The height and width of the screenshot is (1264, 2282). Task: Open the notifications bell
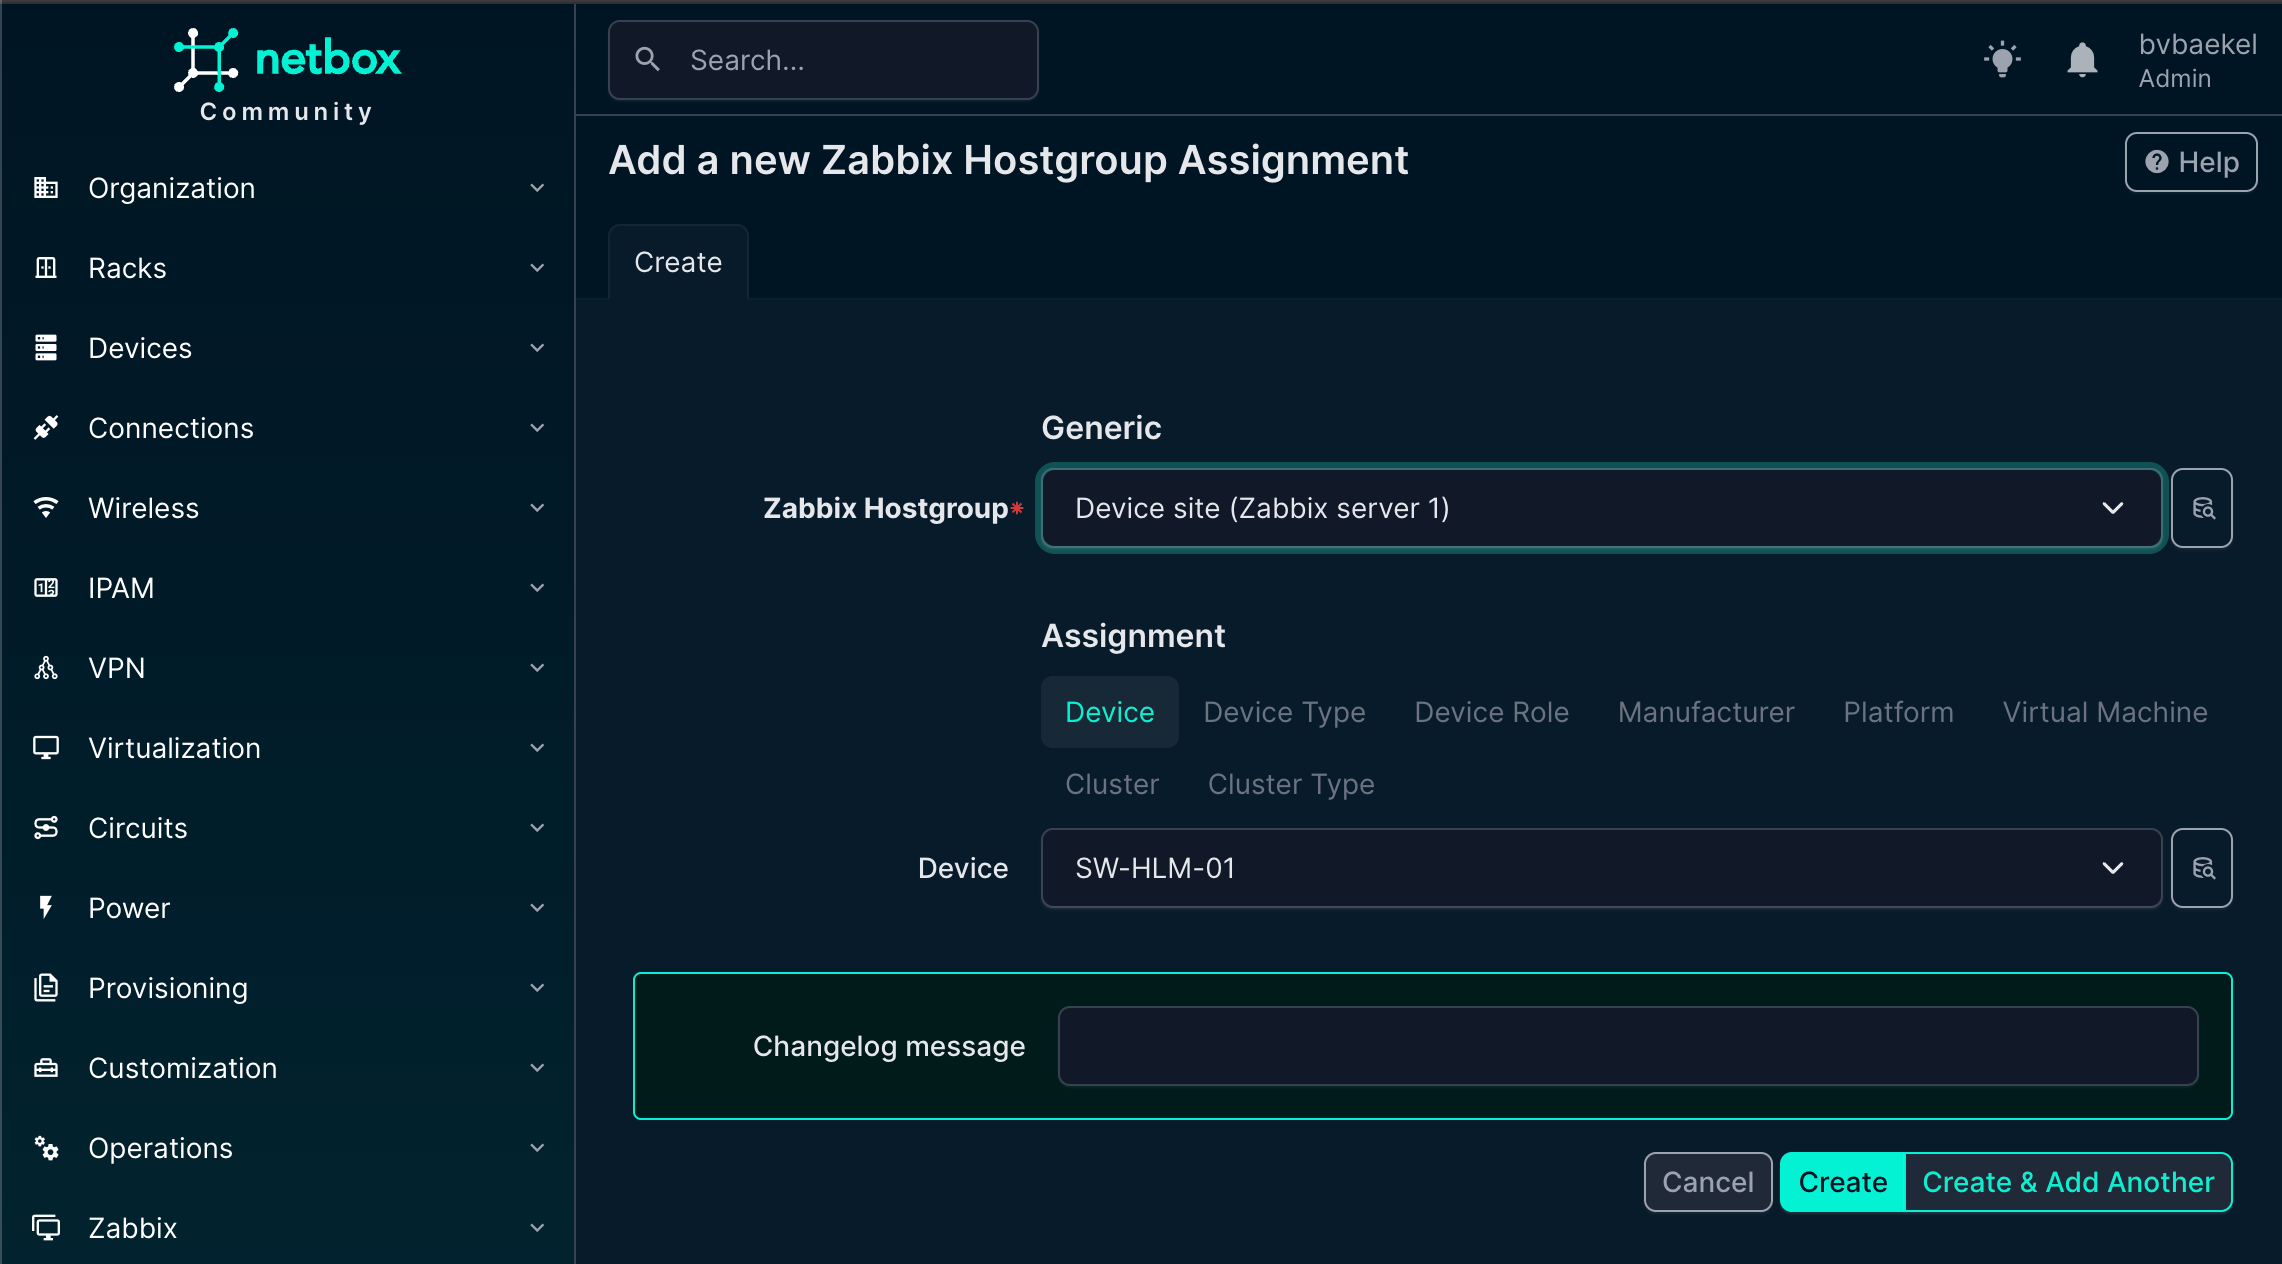(x=2081, y=60)
